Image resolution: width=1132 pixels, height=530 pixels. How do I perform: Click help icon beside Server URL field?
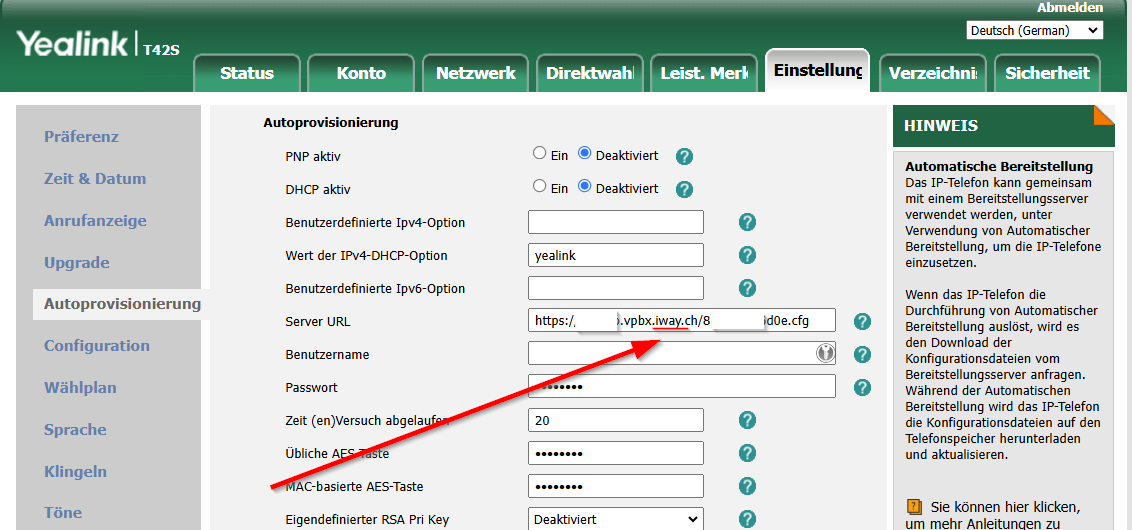click(862, 321)
